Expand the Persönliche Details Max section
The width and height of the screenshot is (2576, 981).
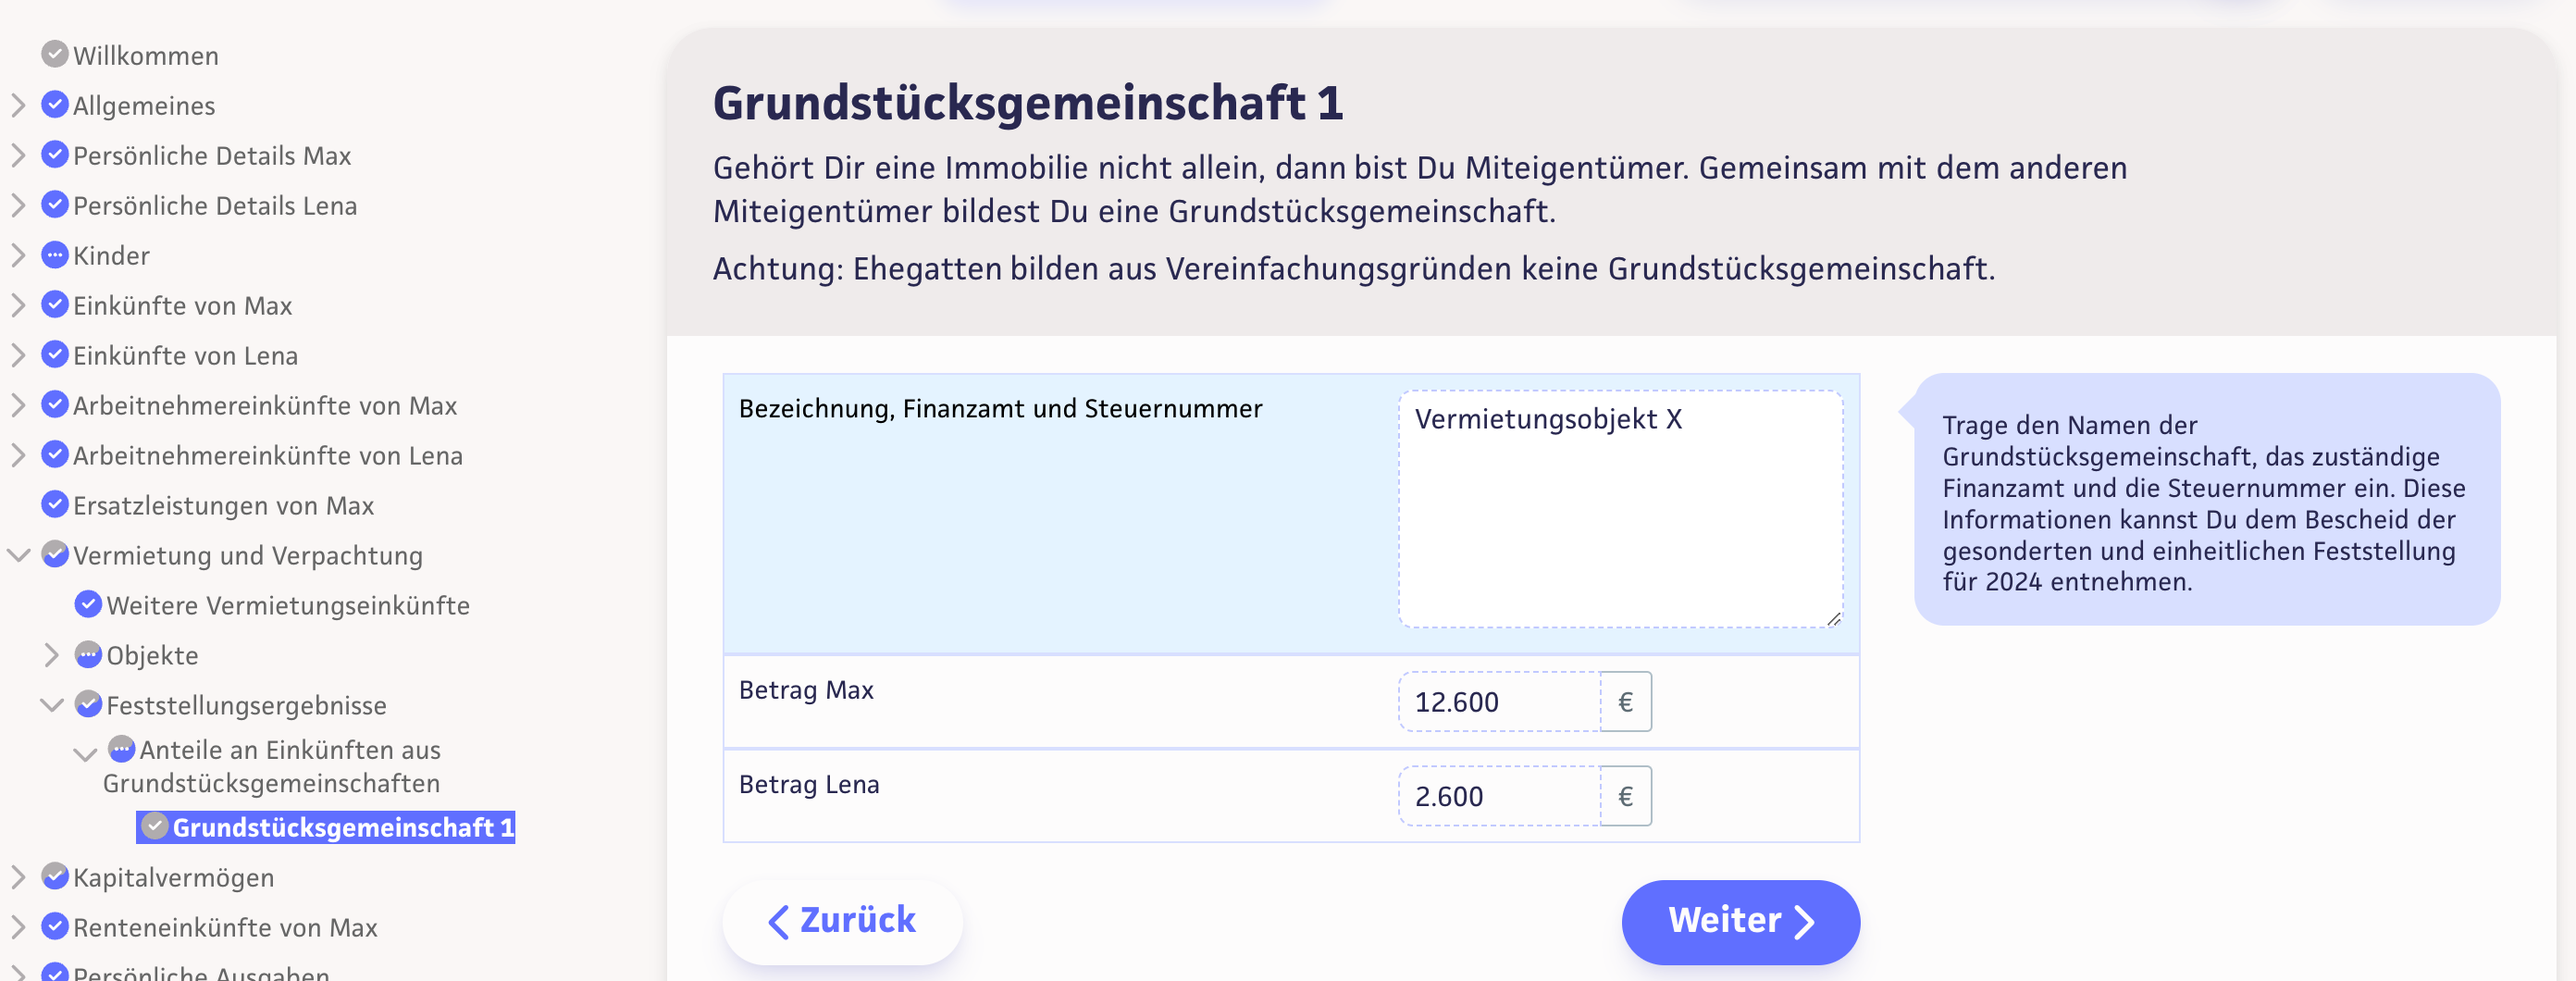tap(18, 155)
